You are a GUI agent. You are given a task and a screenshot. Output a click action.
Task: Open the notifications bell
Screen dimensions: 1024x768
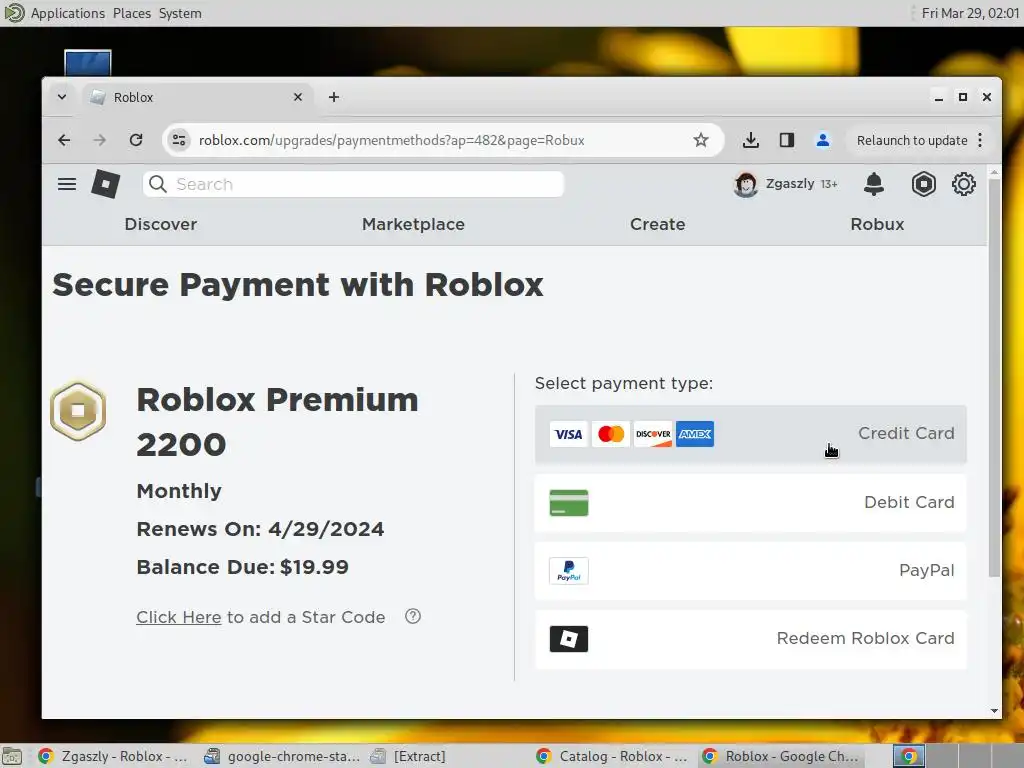point(874,184)
